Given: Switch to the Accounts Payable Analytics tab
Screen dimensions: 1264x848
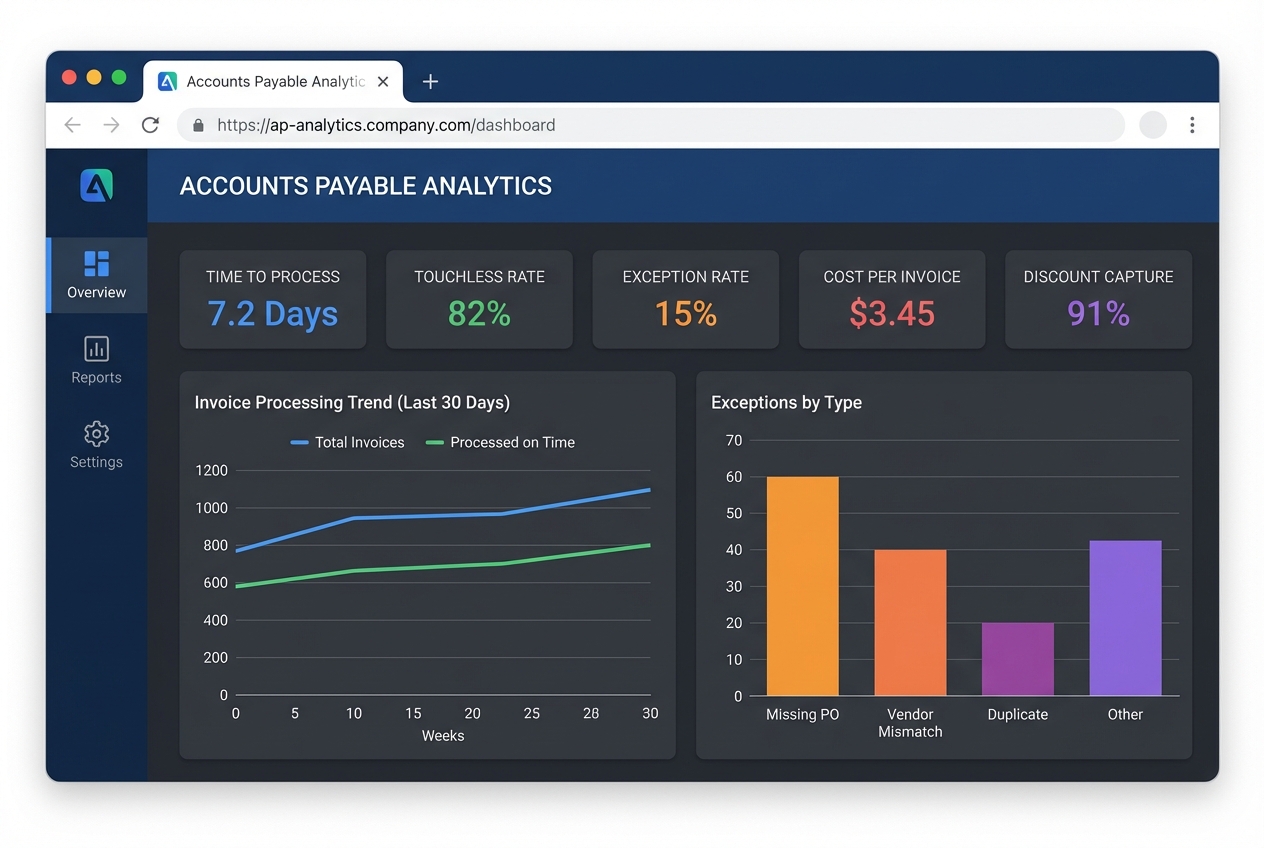Looking at the screenshot, I should coord(270,81).
